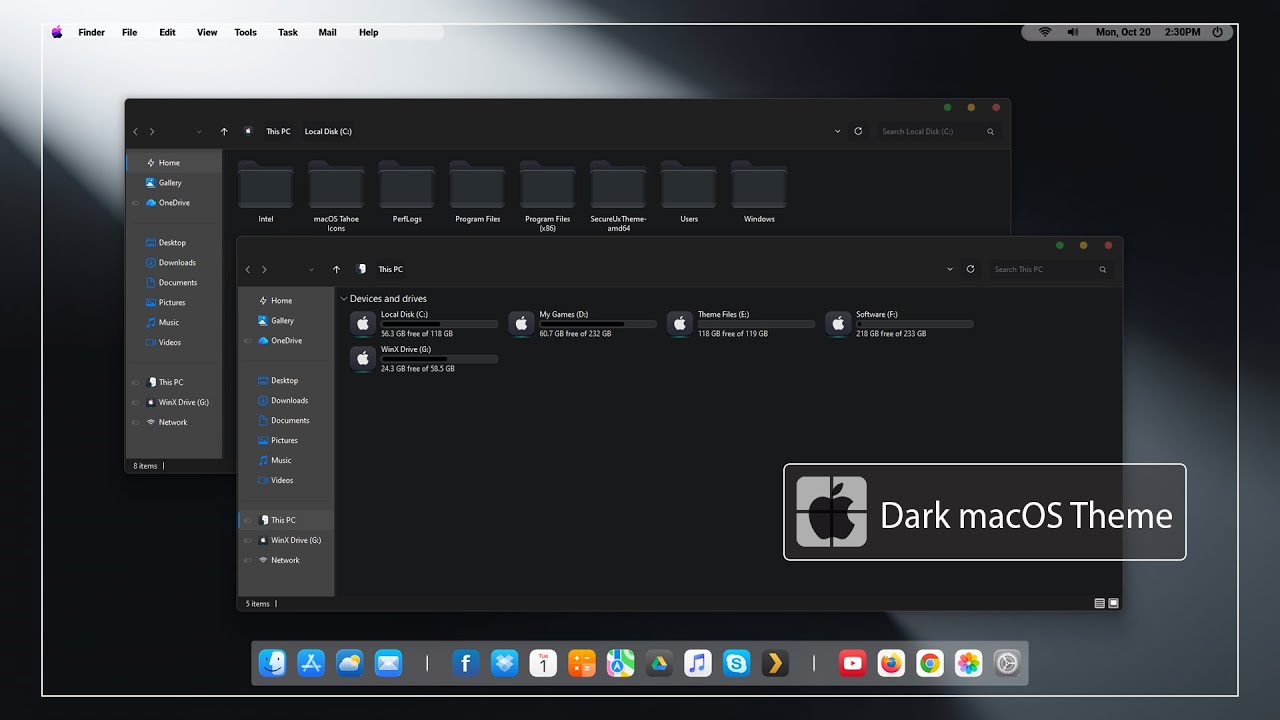Screen dimensions: 1280x720
Task: Switch to large icons view in This PC window
Action: [1114, 604]
